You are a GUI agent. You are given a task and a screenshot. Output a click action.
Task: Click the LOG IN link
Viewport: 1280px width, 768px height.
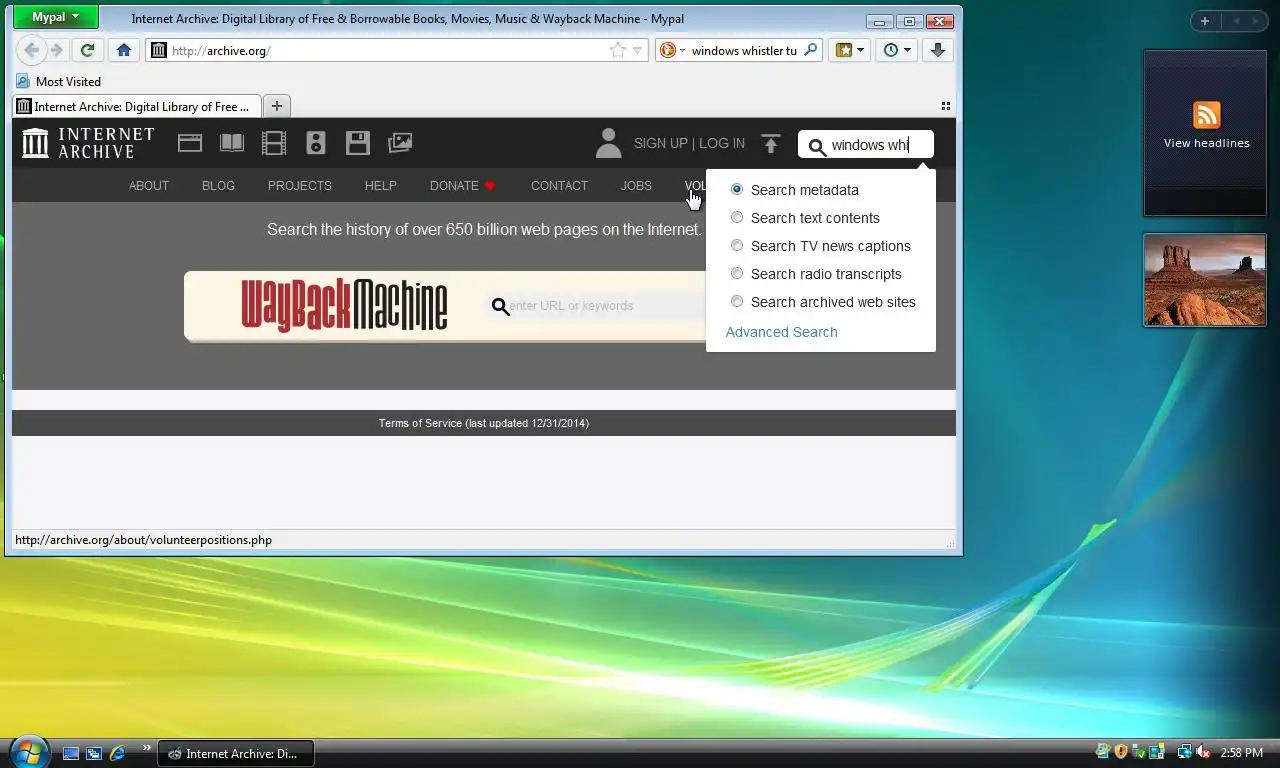[x=722, y=144]
